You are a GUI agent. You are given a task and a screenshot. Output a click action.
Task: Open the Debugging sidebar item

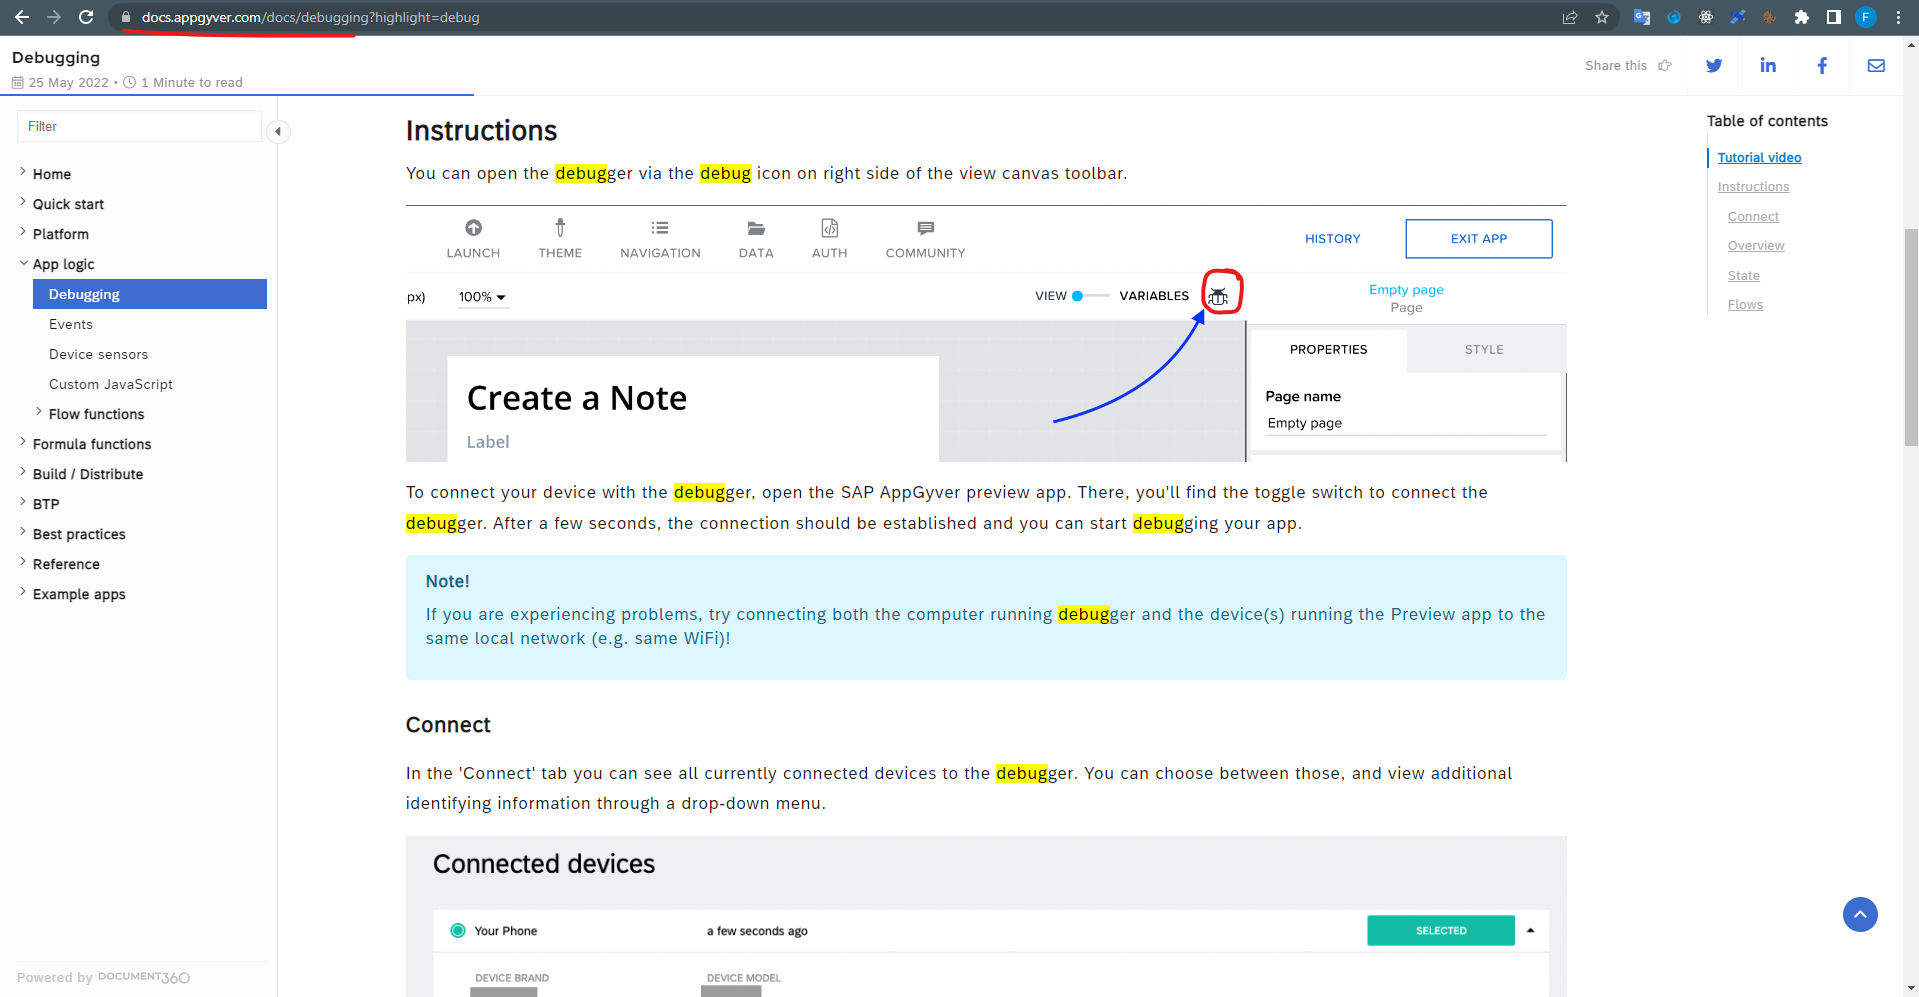[x=150, y=294]
